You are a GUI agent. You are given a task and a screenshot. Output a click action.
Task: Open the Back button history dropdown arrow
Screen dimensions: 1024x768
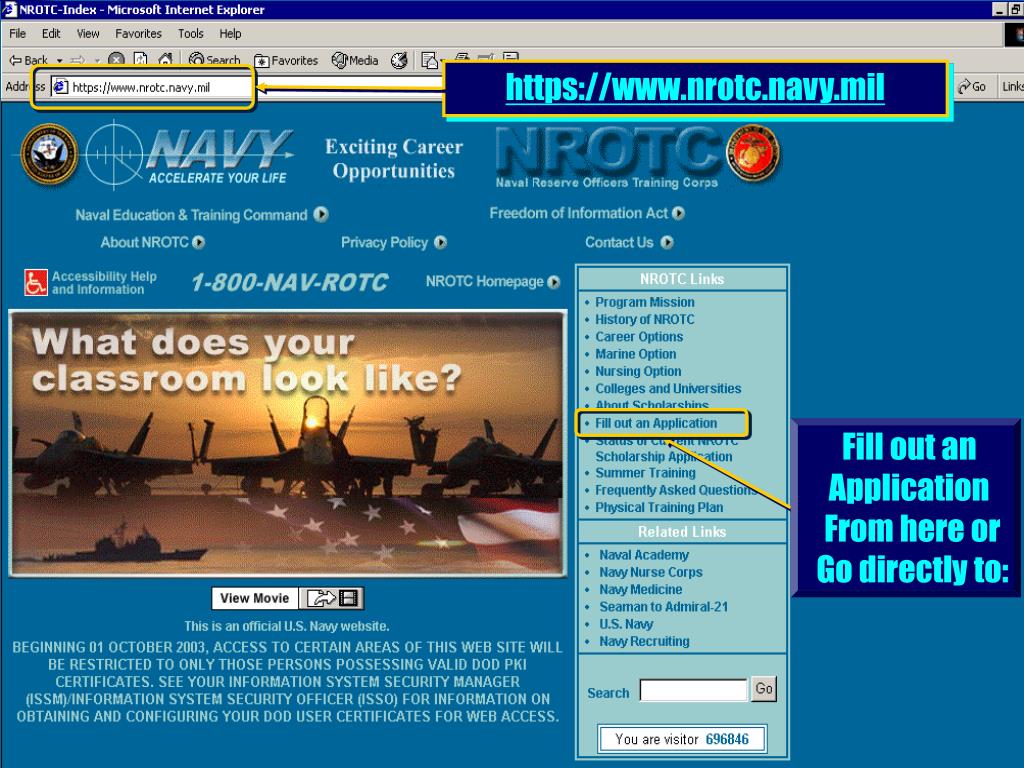[x=59, y=61]
